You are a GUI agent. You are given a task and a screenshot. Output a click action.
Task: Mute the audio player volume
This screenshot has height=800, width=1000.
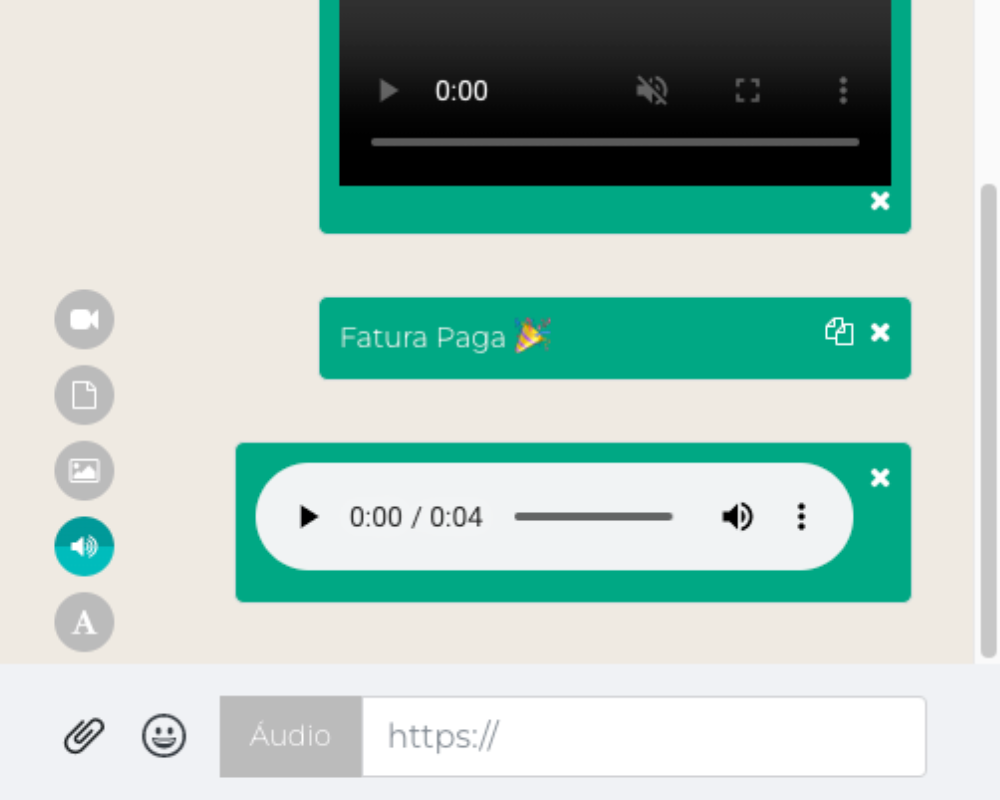[737, 517]
